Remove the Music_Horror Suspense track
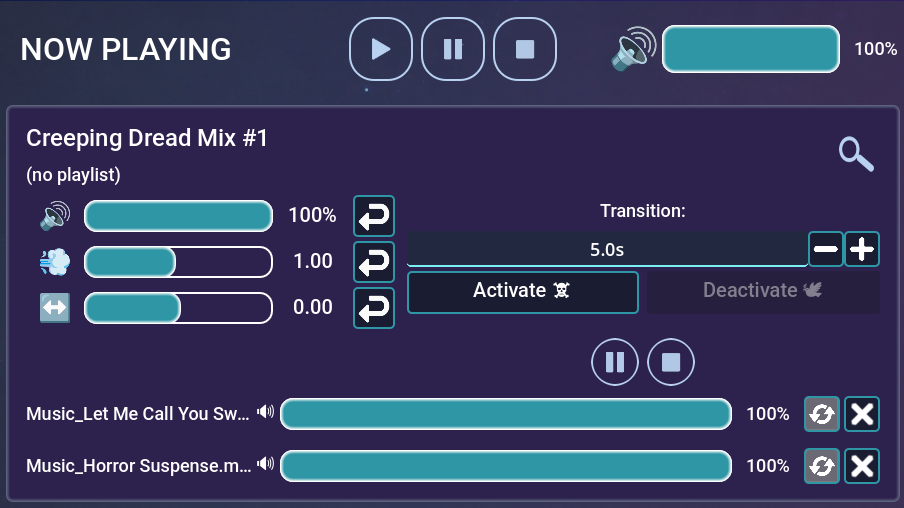 [x=862, y=466]
